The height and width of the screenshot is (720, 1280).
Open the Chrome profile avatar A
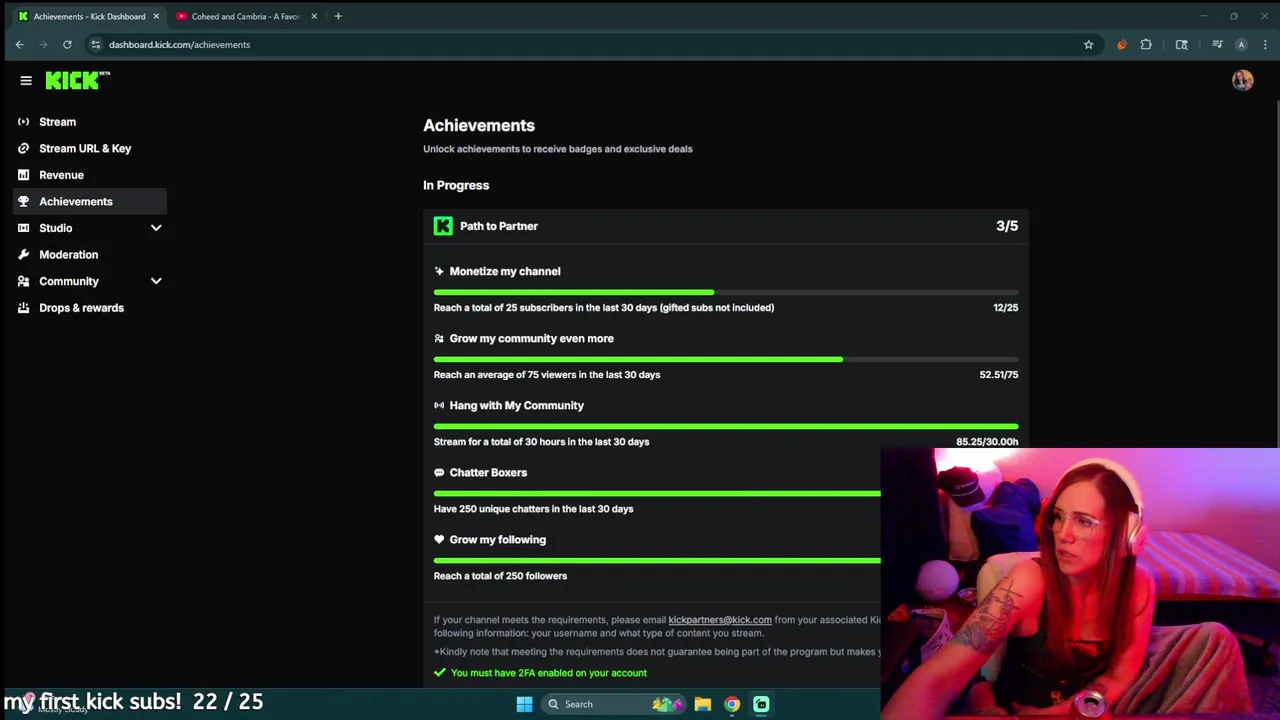(1241, 44)
